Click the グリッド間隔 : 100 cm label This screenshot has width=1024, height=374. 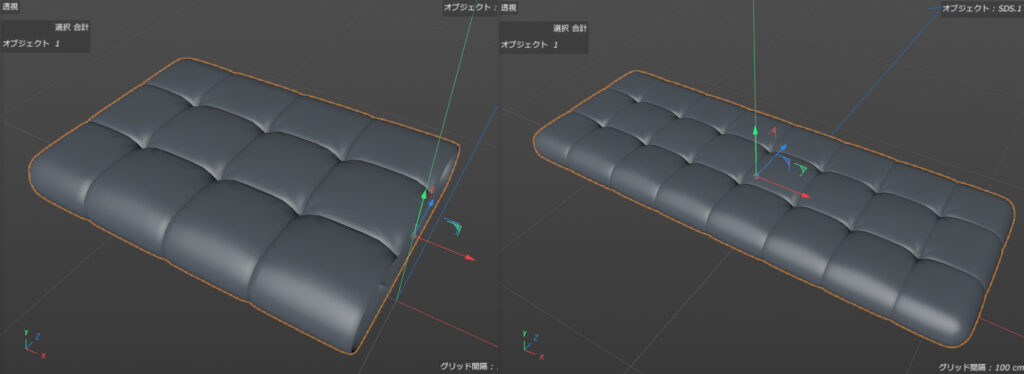coord(981,367)
